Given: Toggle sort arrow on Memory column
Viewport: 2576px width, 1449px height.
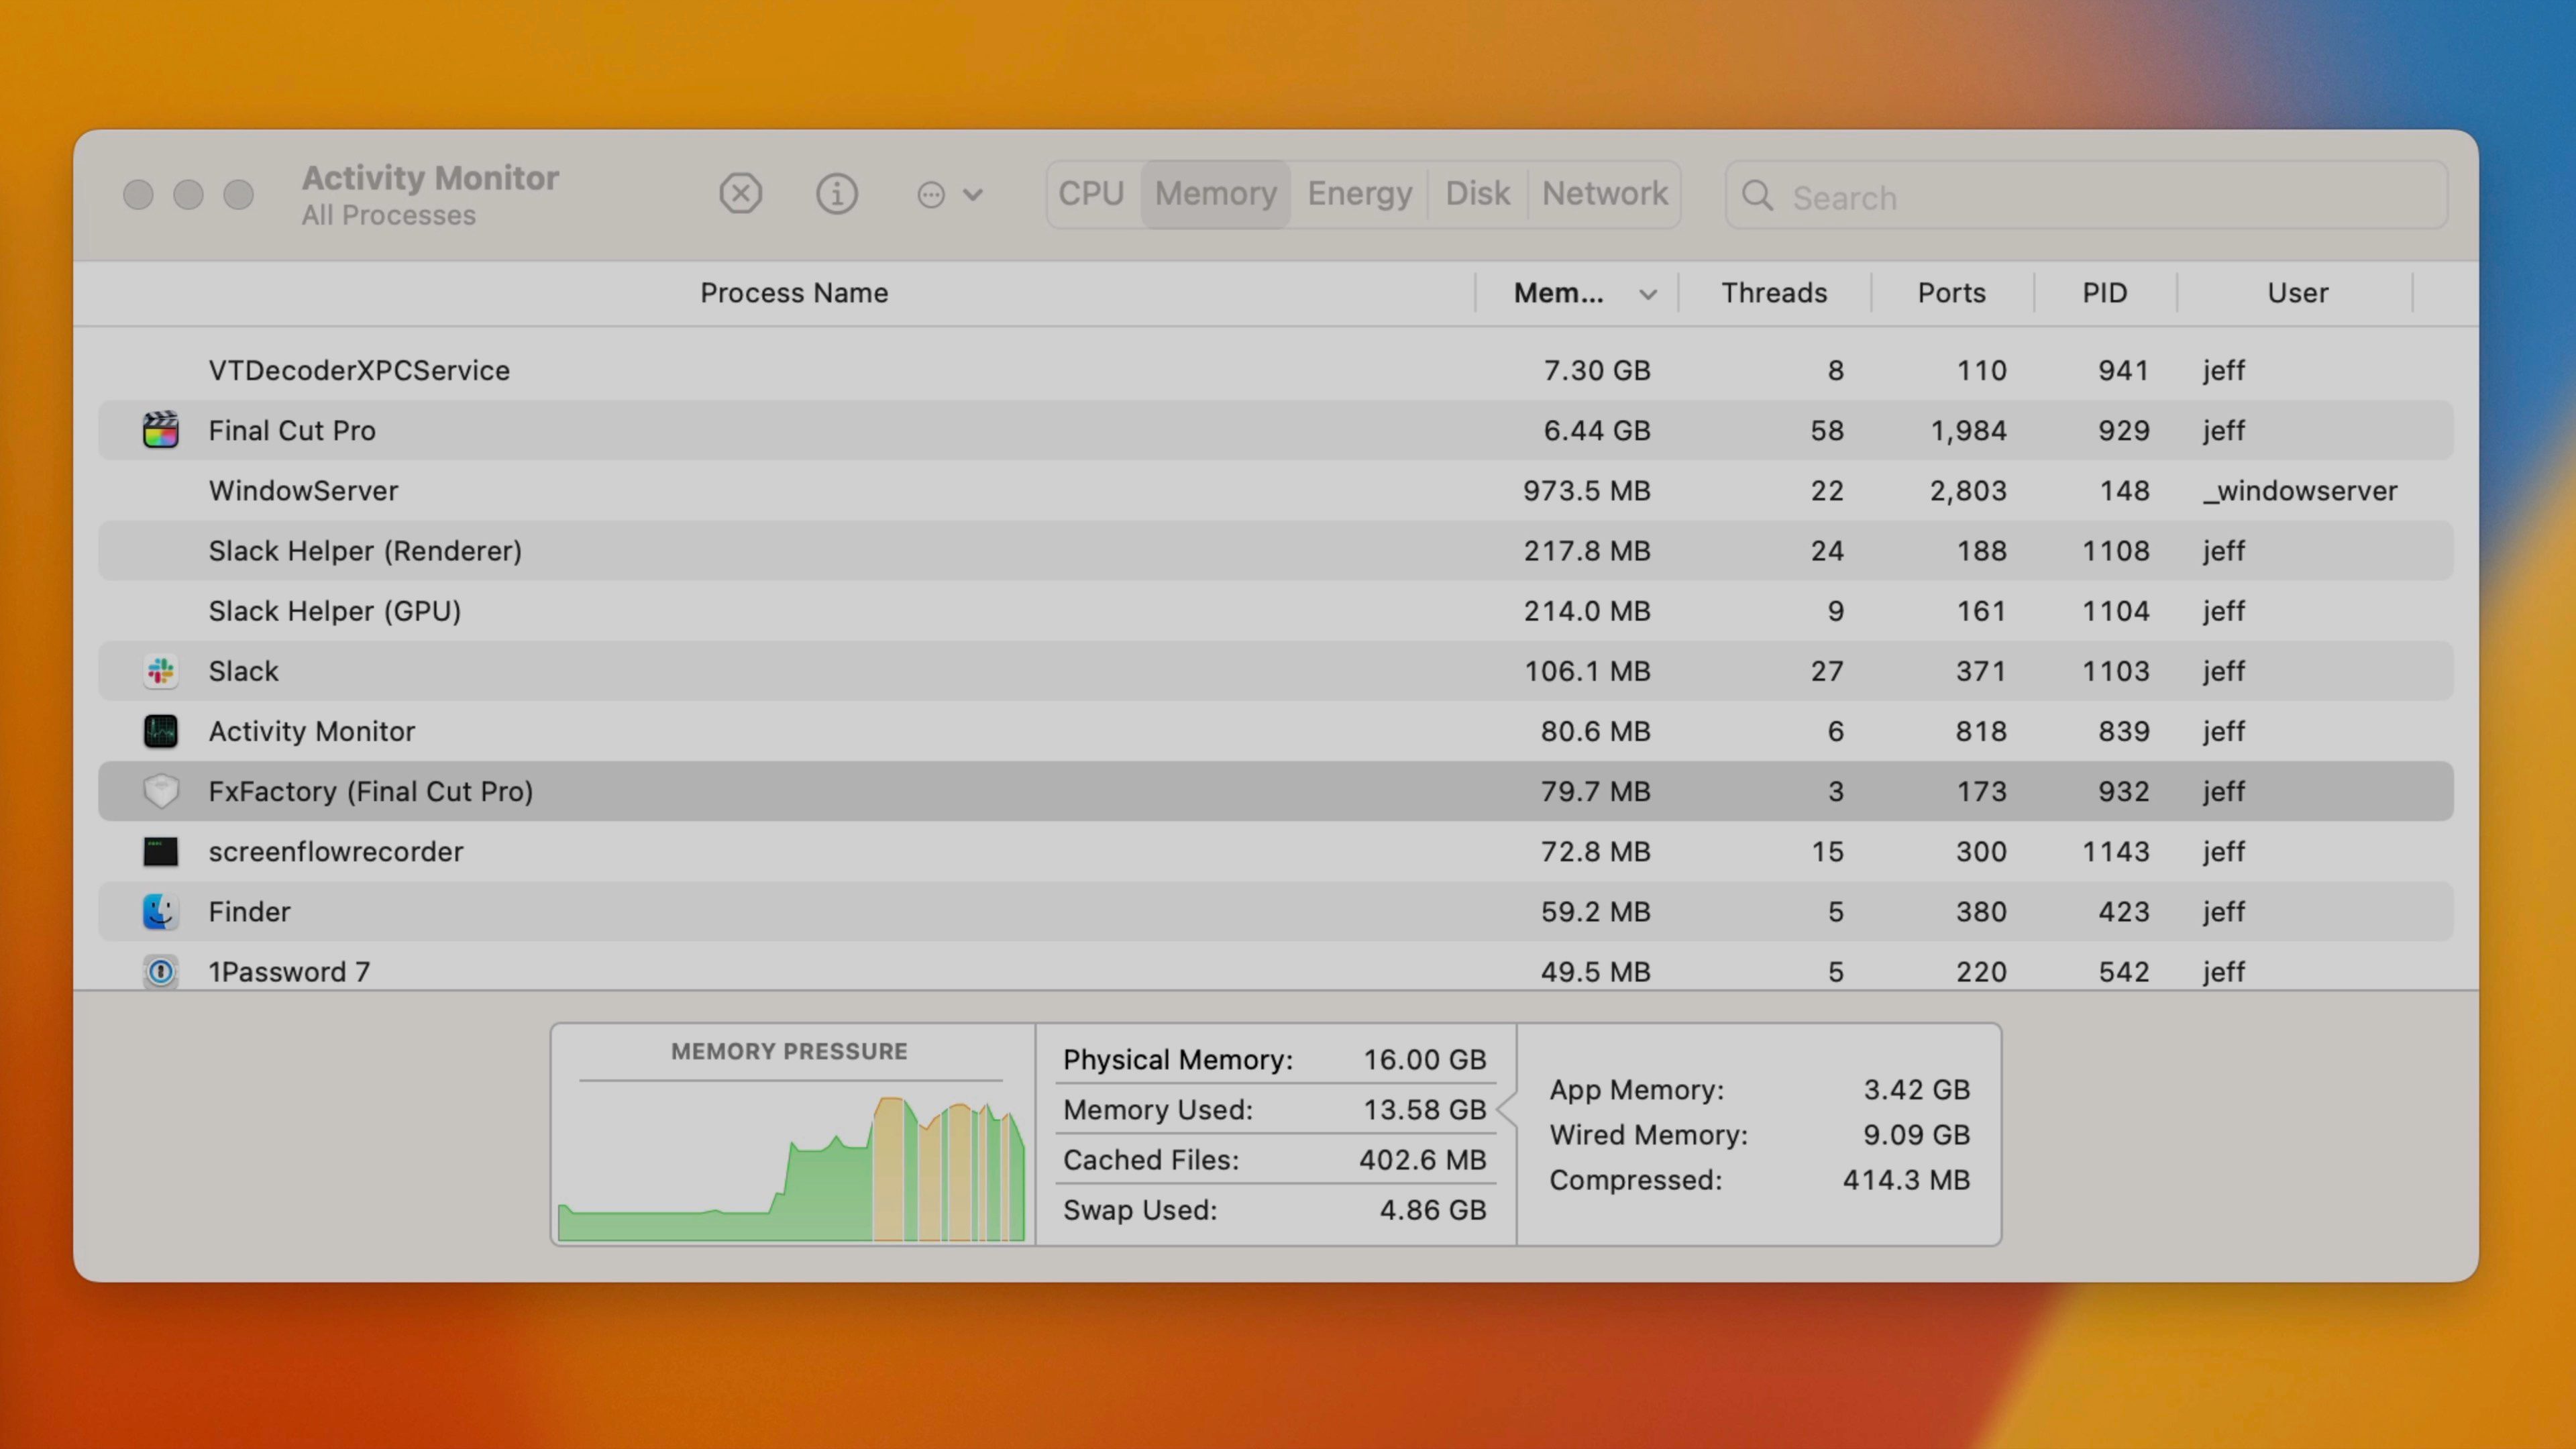Looking at the screenshot, I should (1647, 294).
